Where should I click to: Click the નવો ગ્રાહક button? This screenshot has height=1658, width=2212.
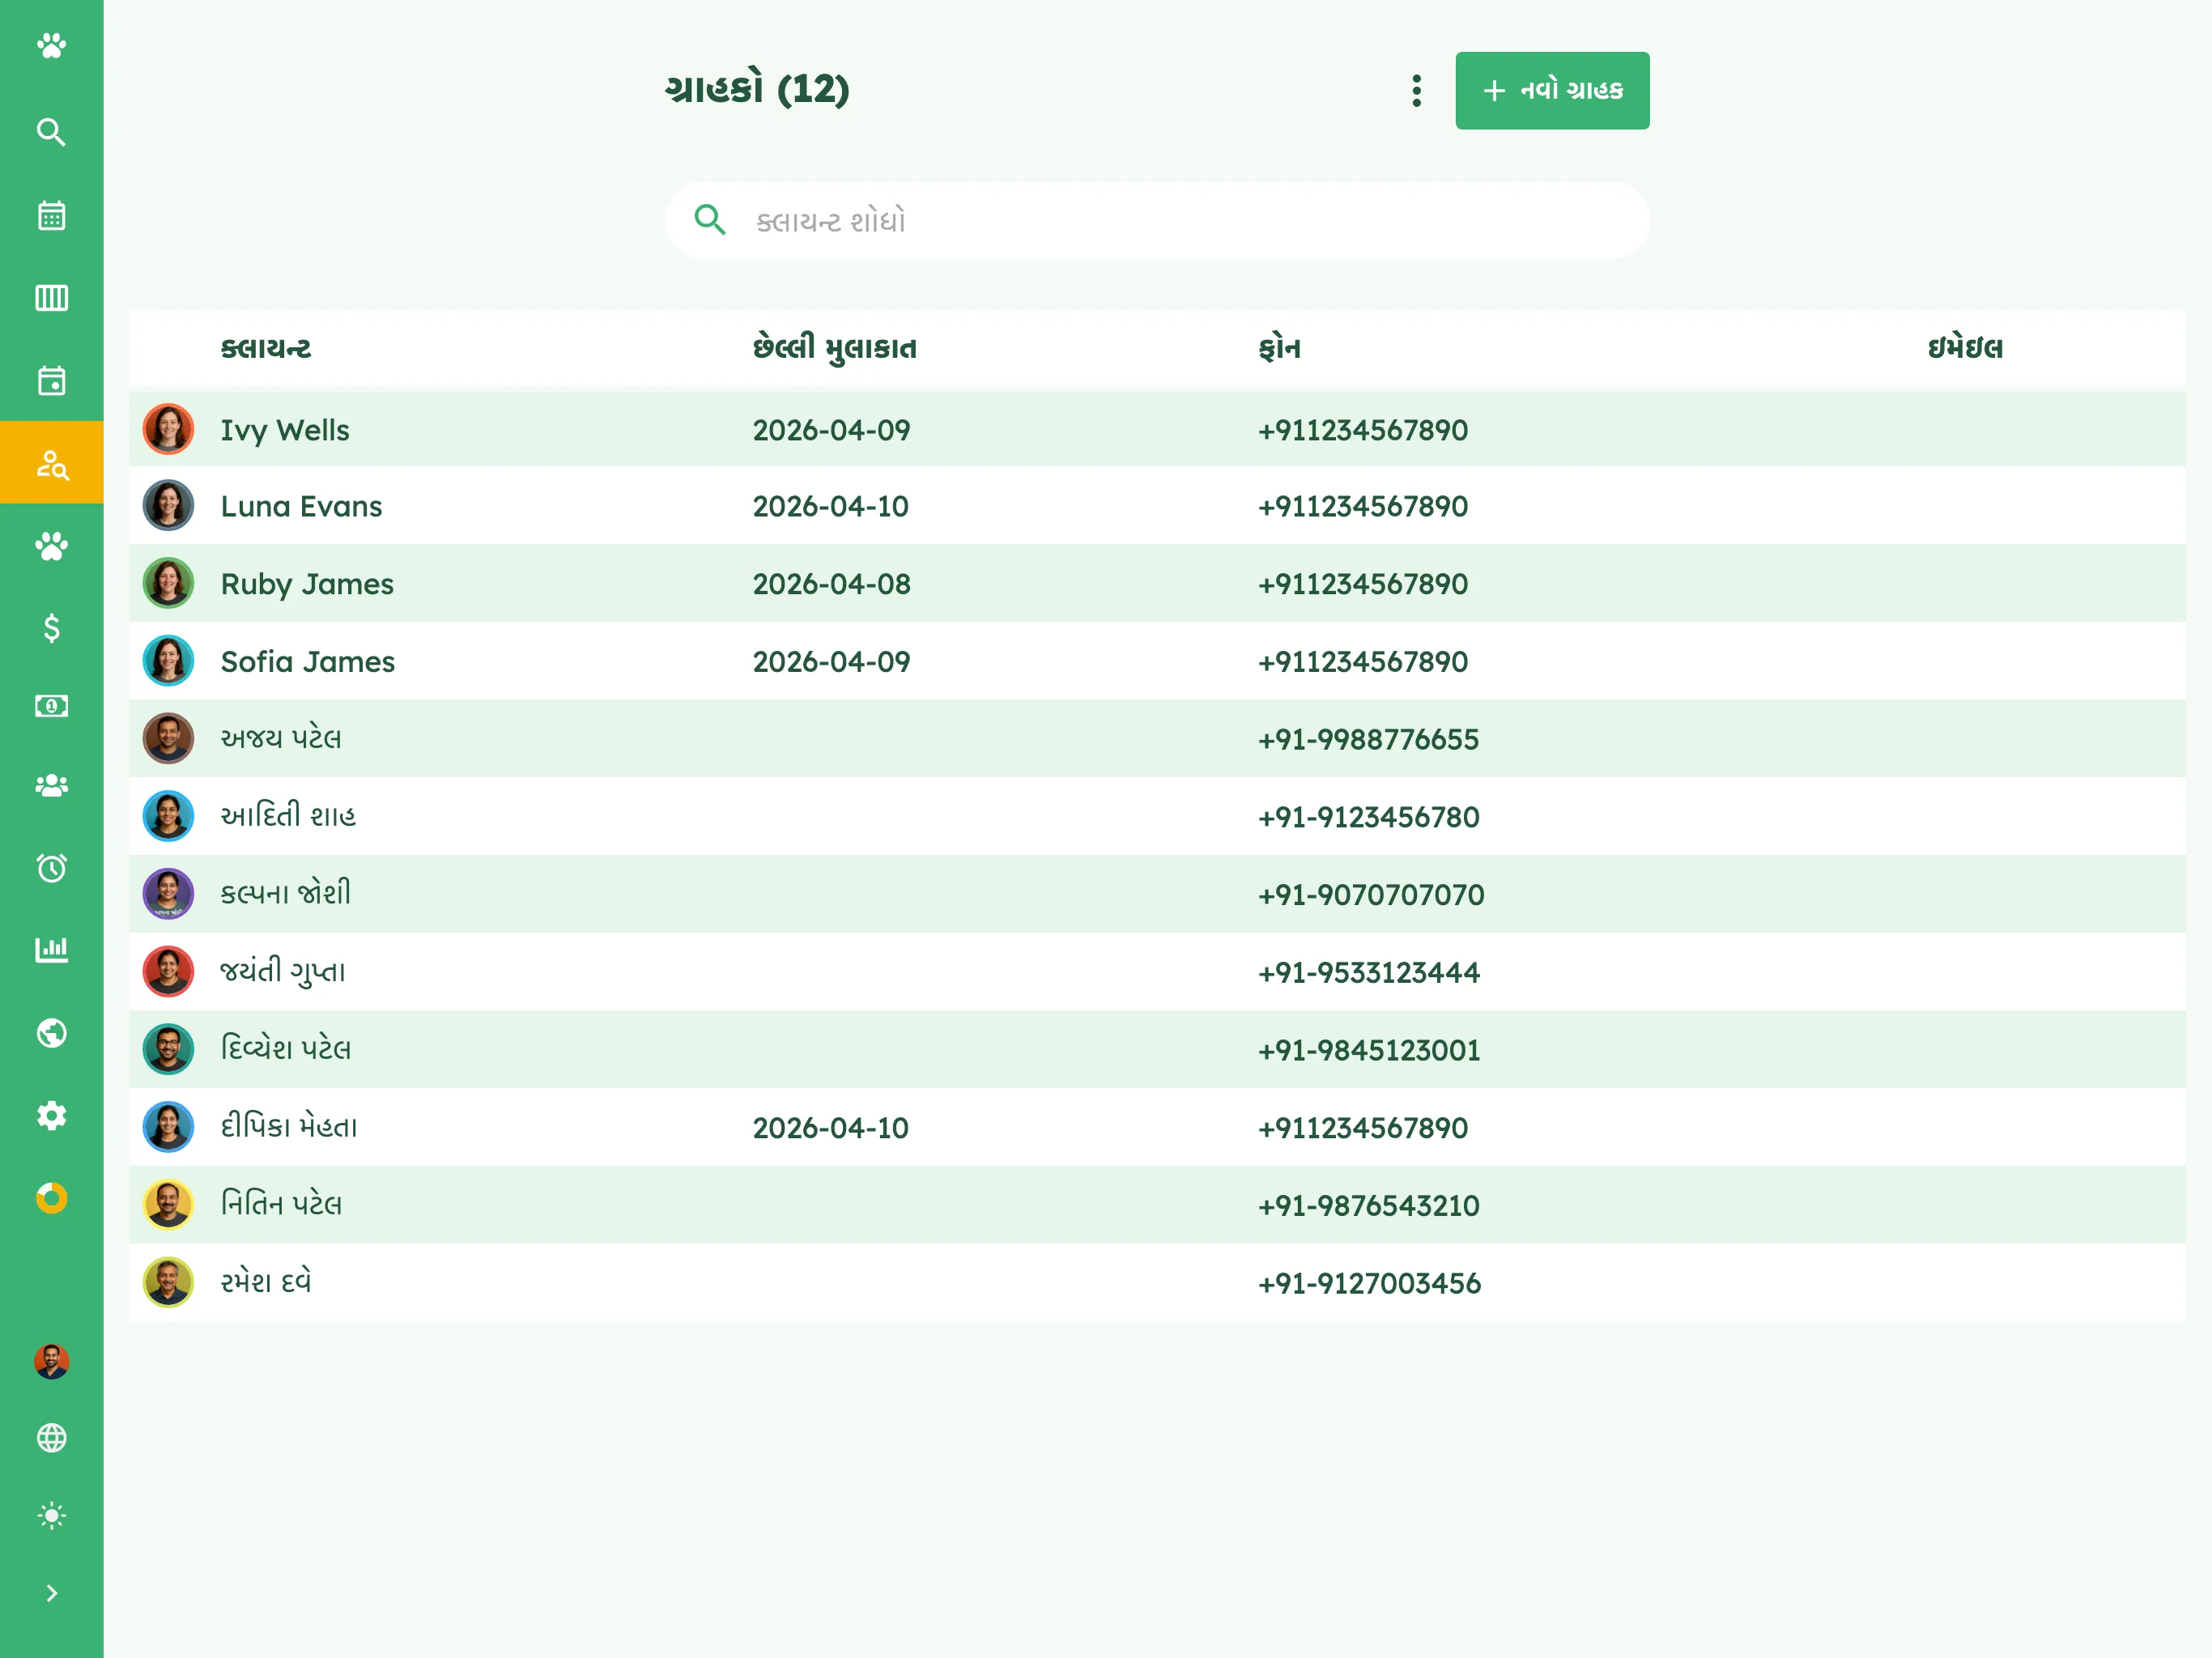click(x=1552, y=90)
